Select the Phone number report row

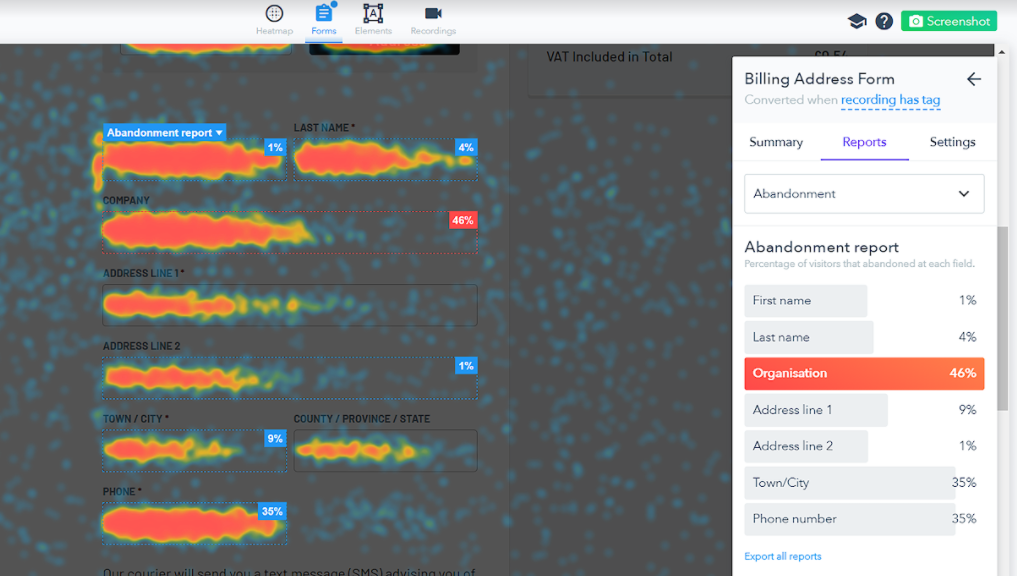coord(864,519)
